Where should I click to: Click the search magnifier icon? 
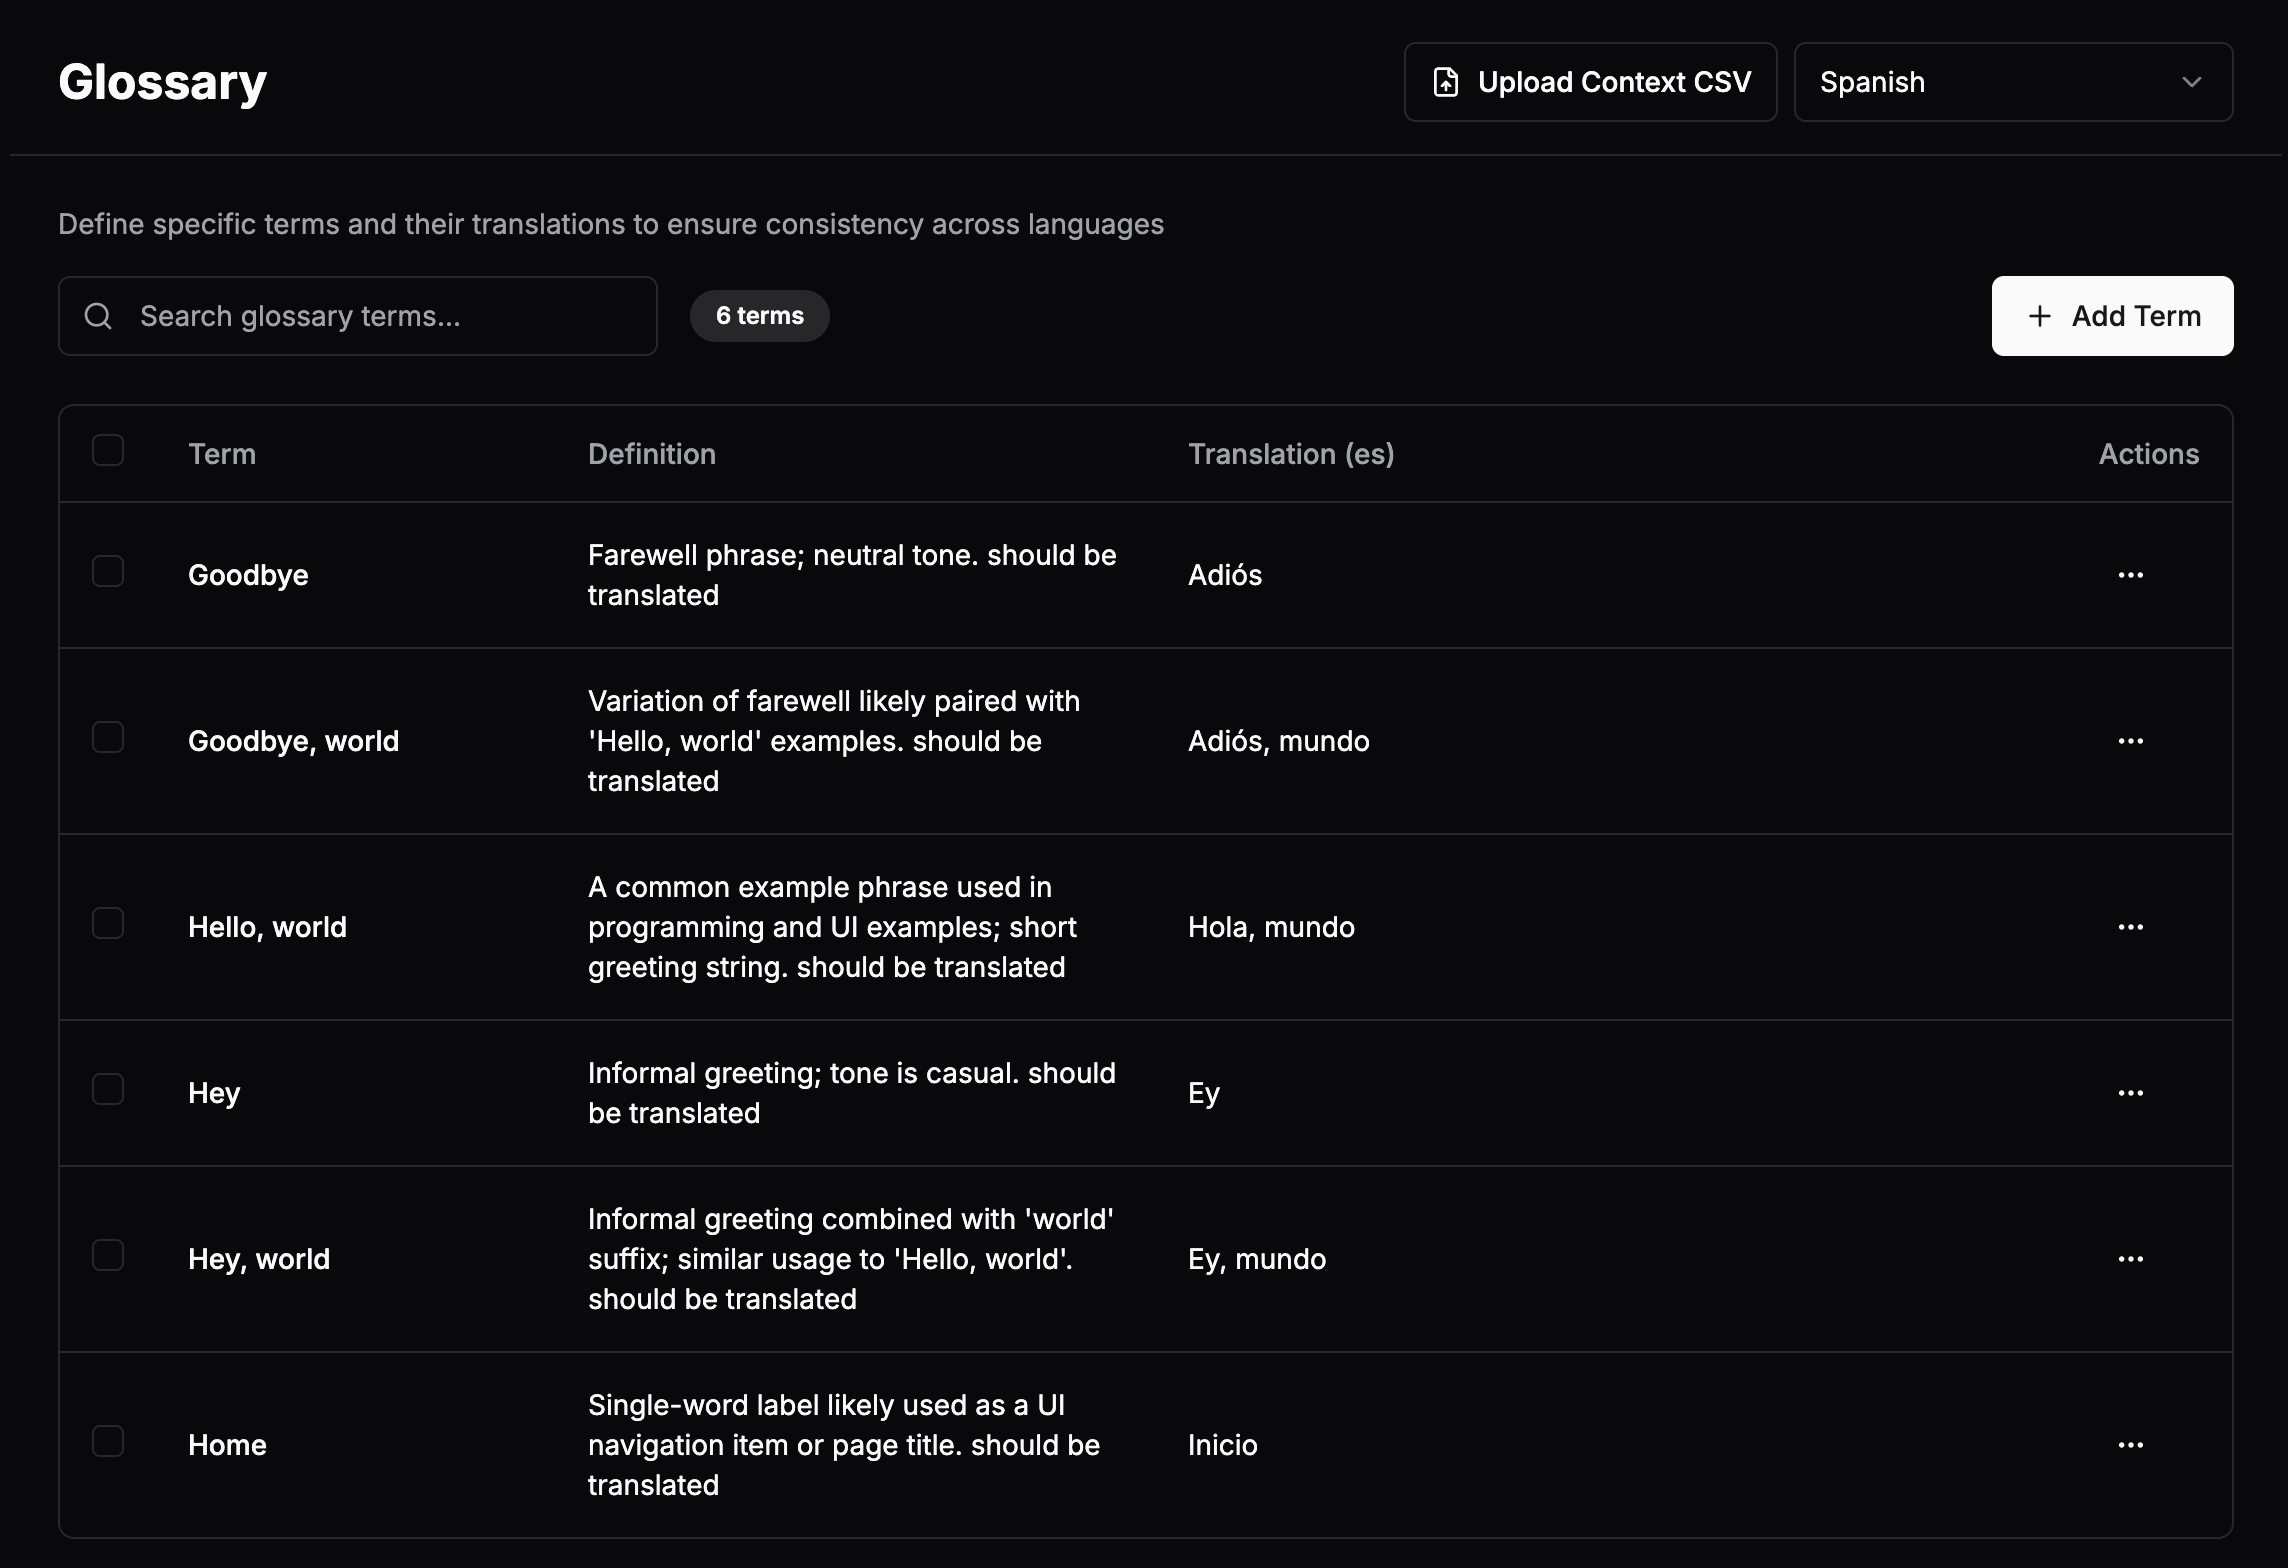pyautogui.click(x=98, y=316)
